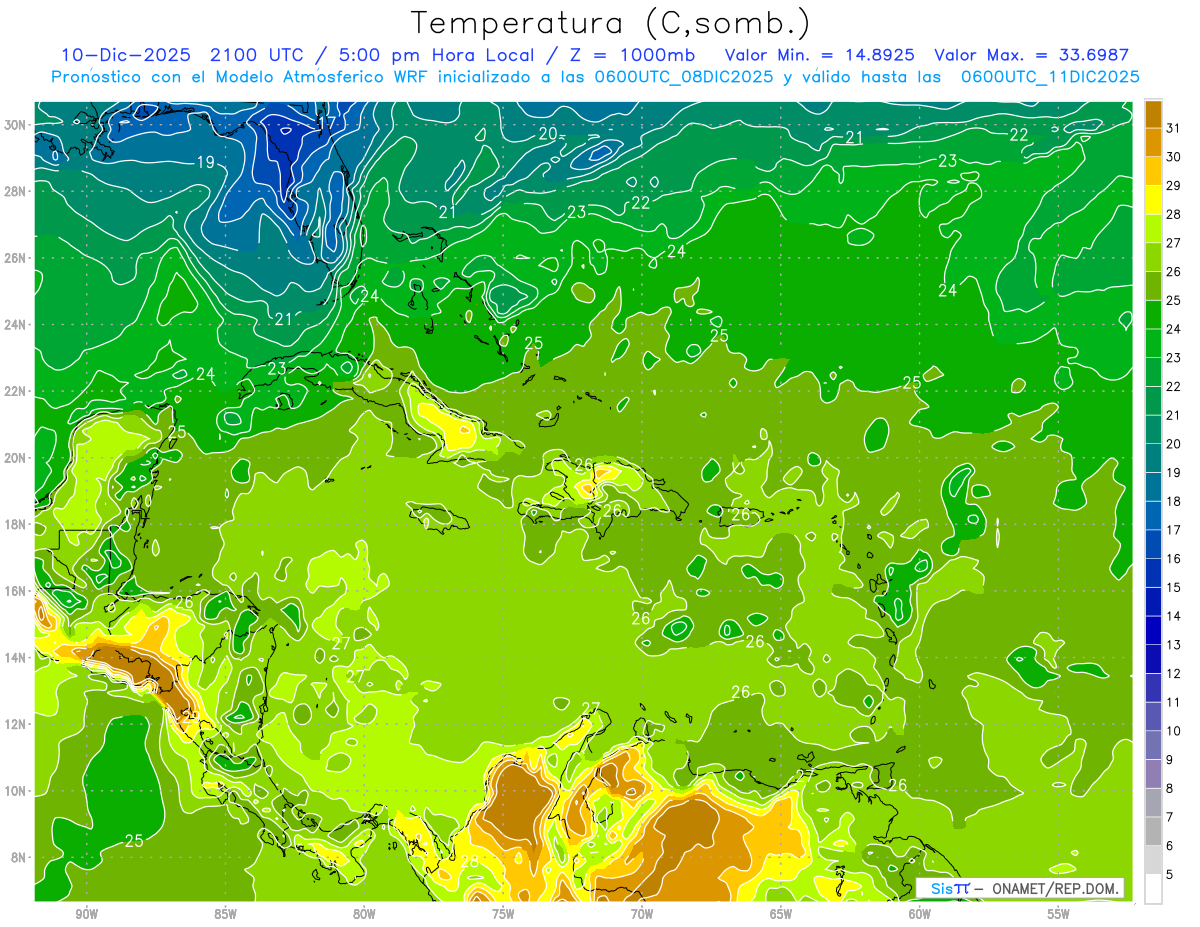1200x927 pixels.
Task: Click the "12N" latitude axis label
Action: 16,724
